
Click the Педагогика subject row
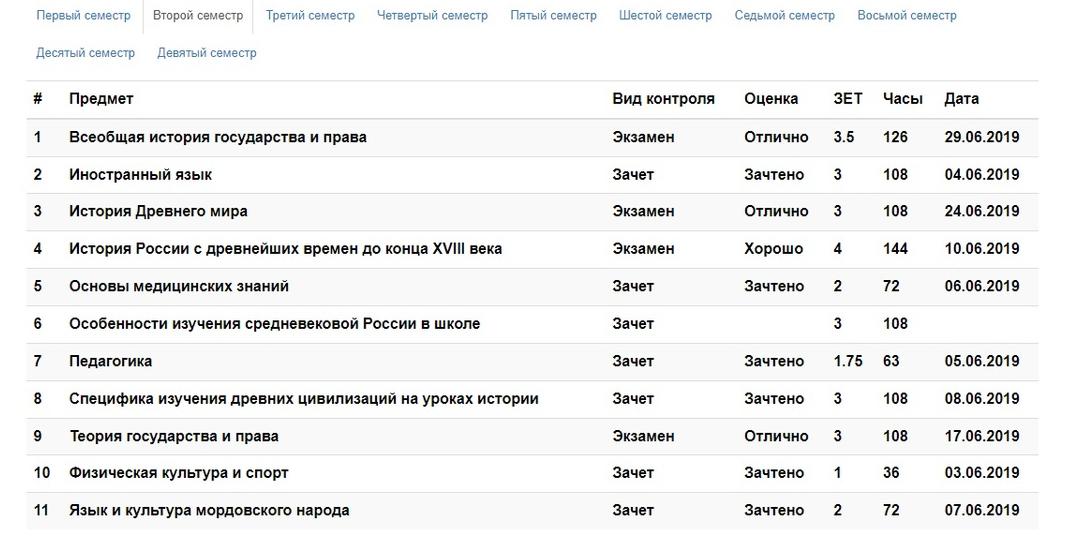(532, 361)
